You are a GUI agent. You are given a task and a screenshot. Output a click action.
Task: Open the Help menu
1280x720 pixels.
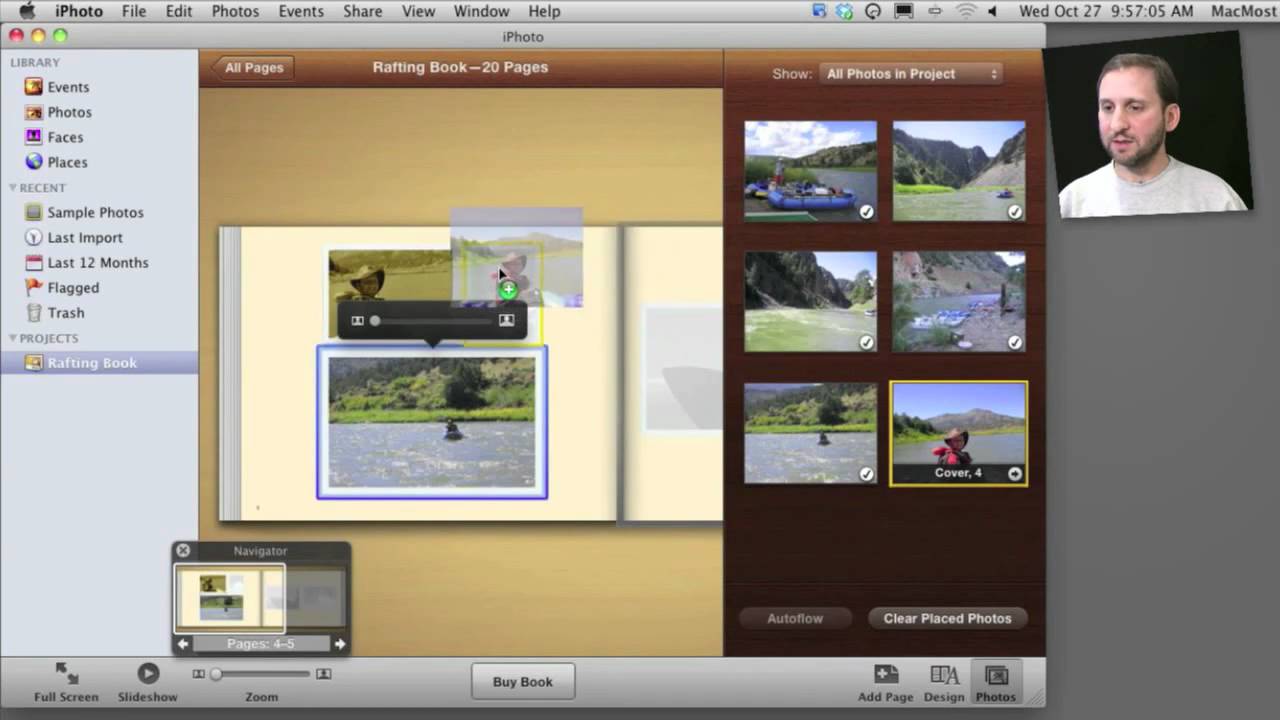point(544,11)
